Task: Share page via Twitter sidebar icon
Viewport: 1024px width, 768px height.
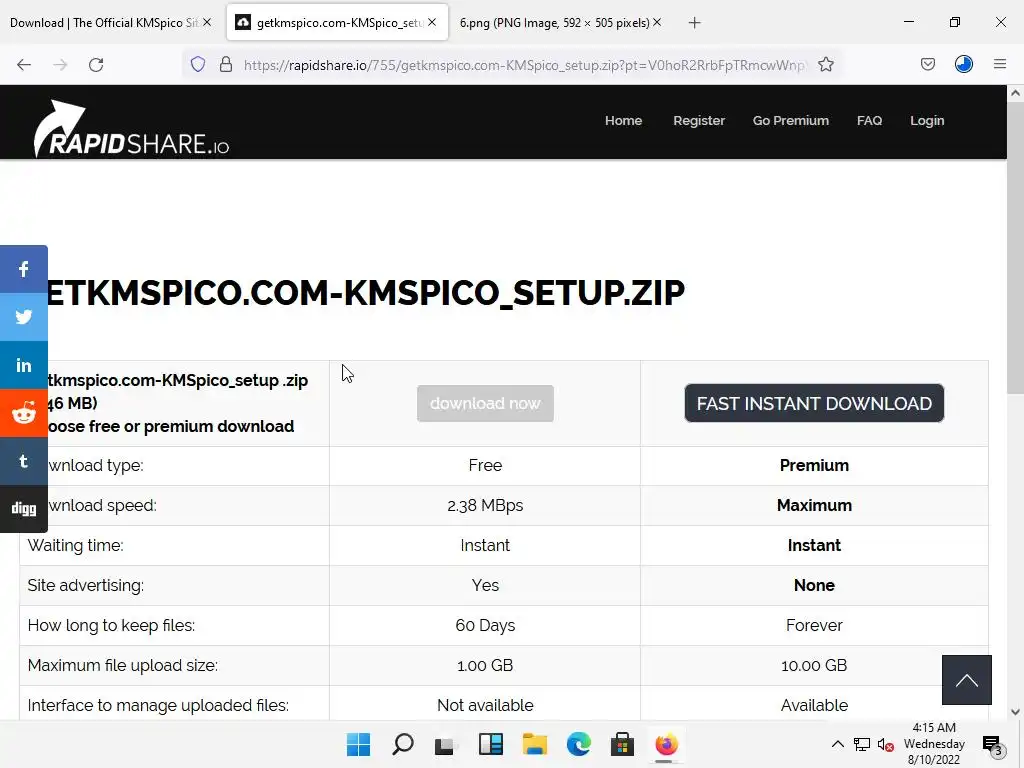Action: click(24, 317)
